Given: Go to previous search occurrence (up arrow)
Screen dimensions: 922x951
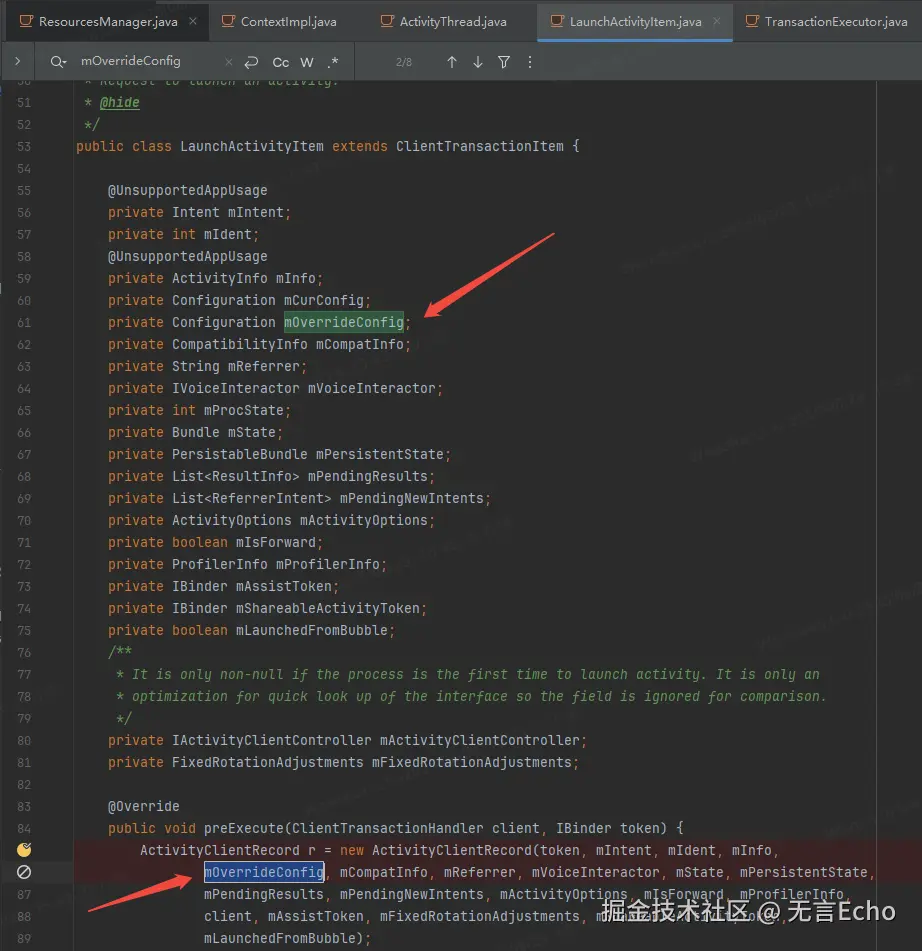Looking at the screenshot, I should pos(452,62).
